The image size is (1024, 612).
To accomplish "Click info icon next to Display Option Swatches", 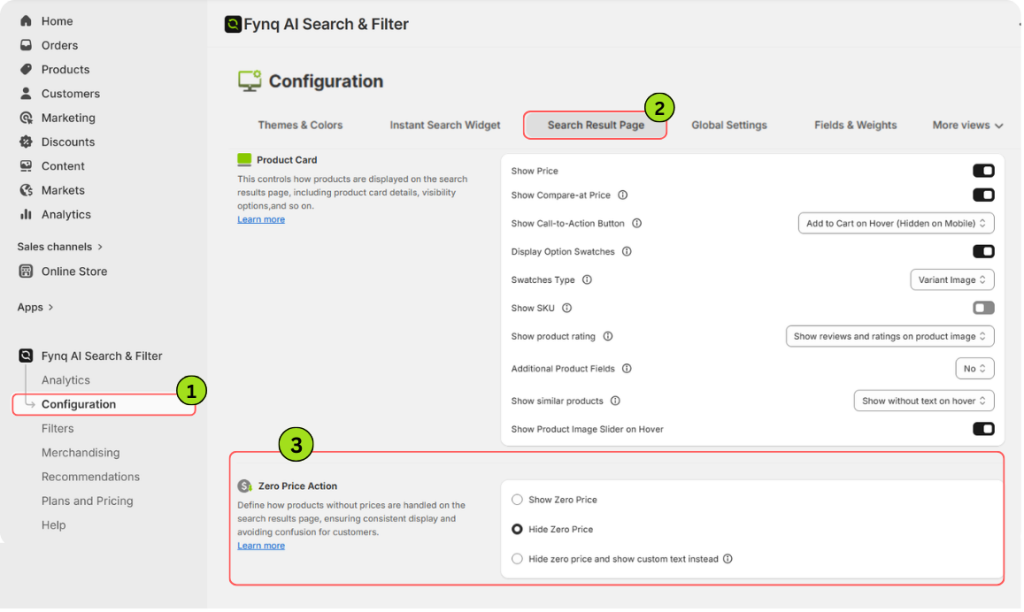I will [x=627, y=251].
